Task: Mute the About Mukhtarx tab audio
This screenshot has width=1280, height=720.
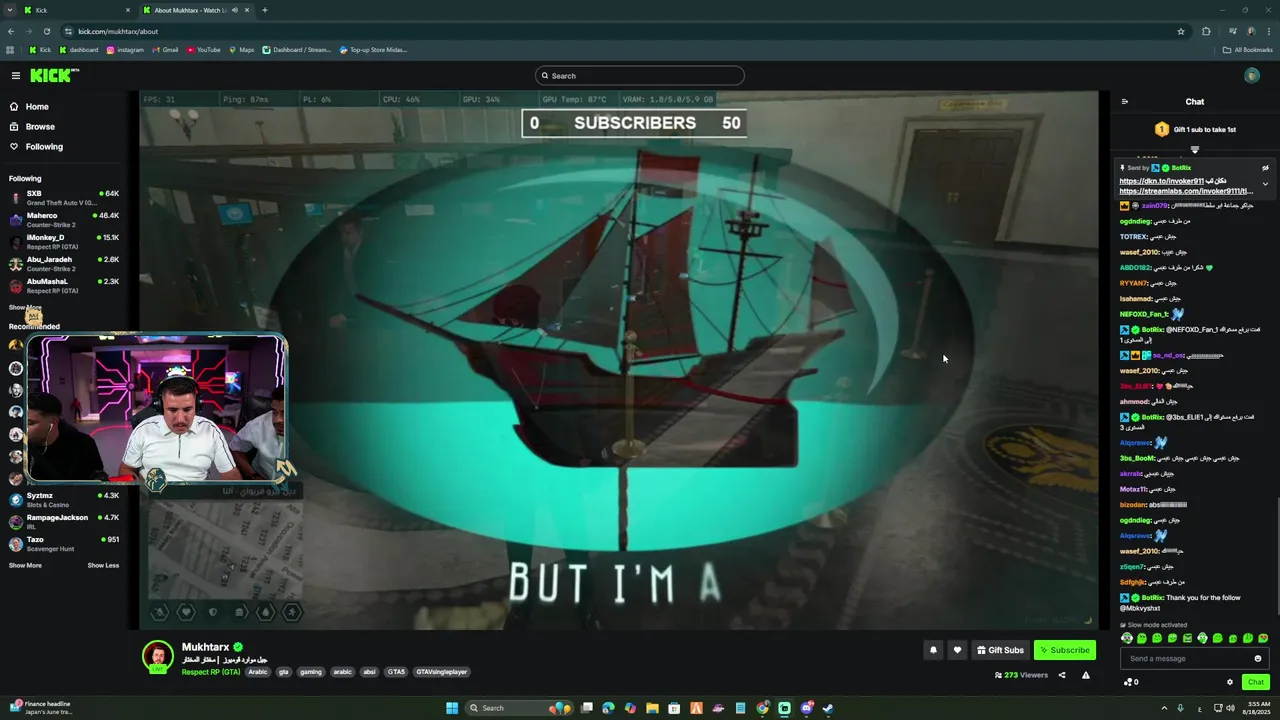Action: [x=235, y=10]
